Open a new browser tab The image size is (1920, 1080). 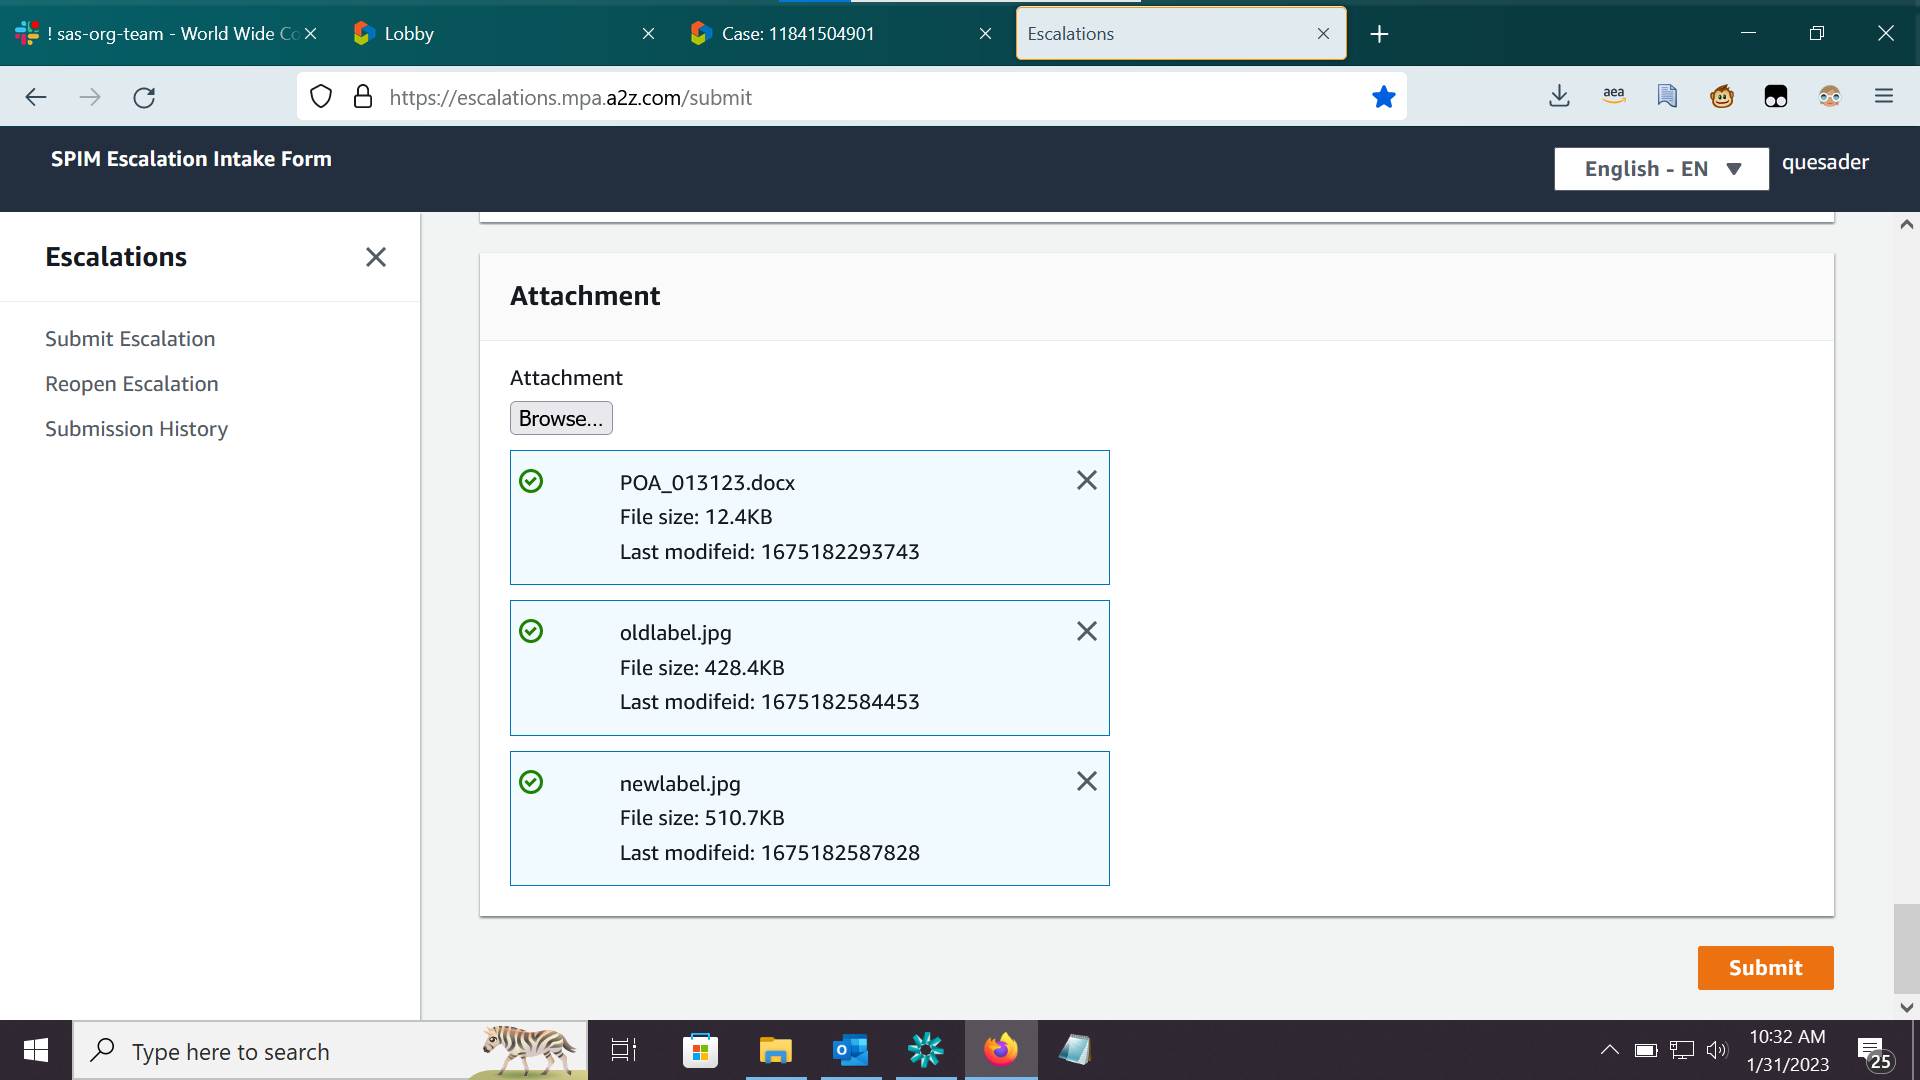coord(1379,34)
